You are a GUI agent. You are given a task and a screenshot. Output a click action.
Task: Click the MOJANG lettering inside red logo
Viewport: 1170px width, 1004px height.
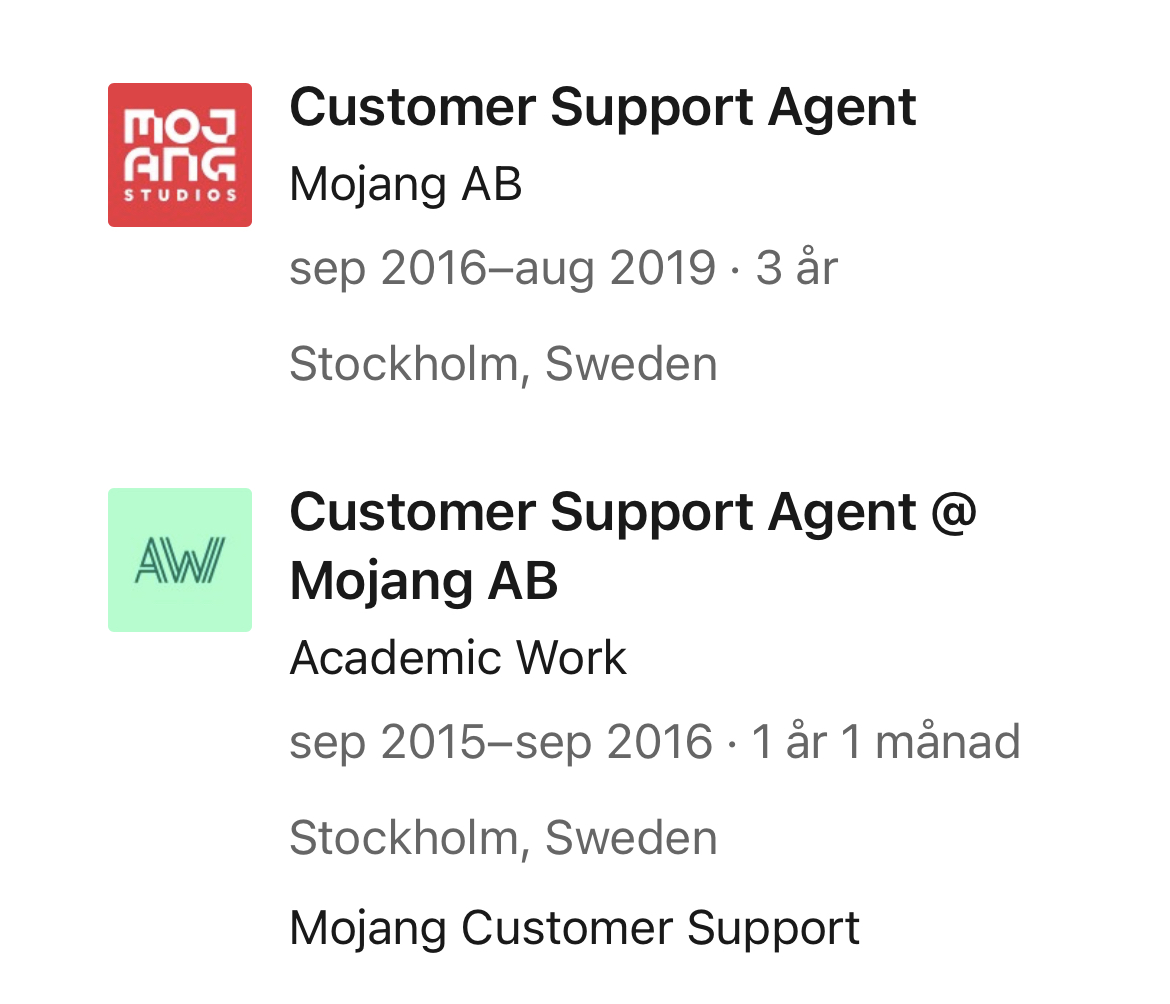tap(180, 145)
